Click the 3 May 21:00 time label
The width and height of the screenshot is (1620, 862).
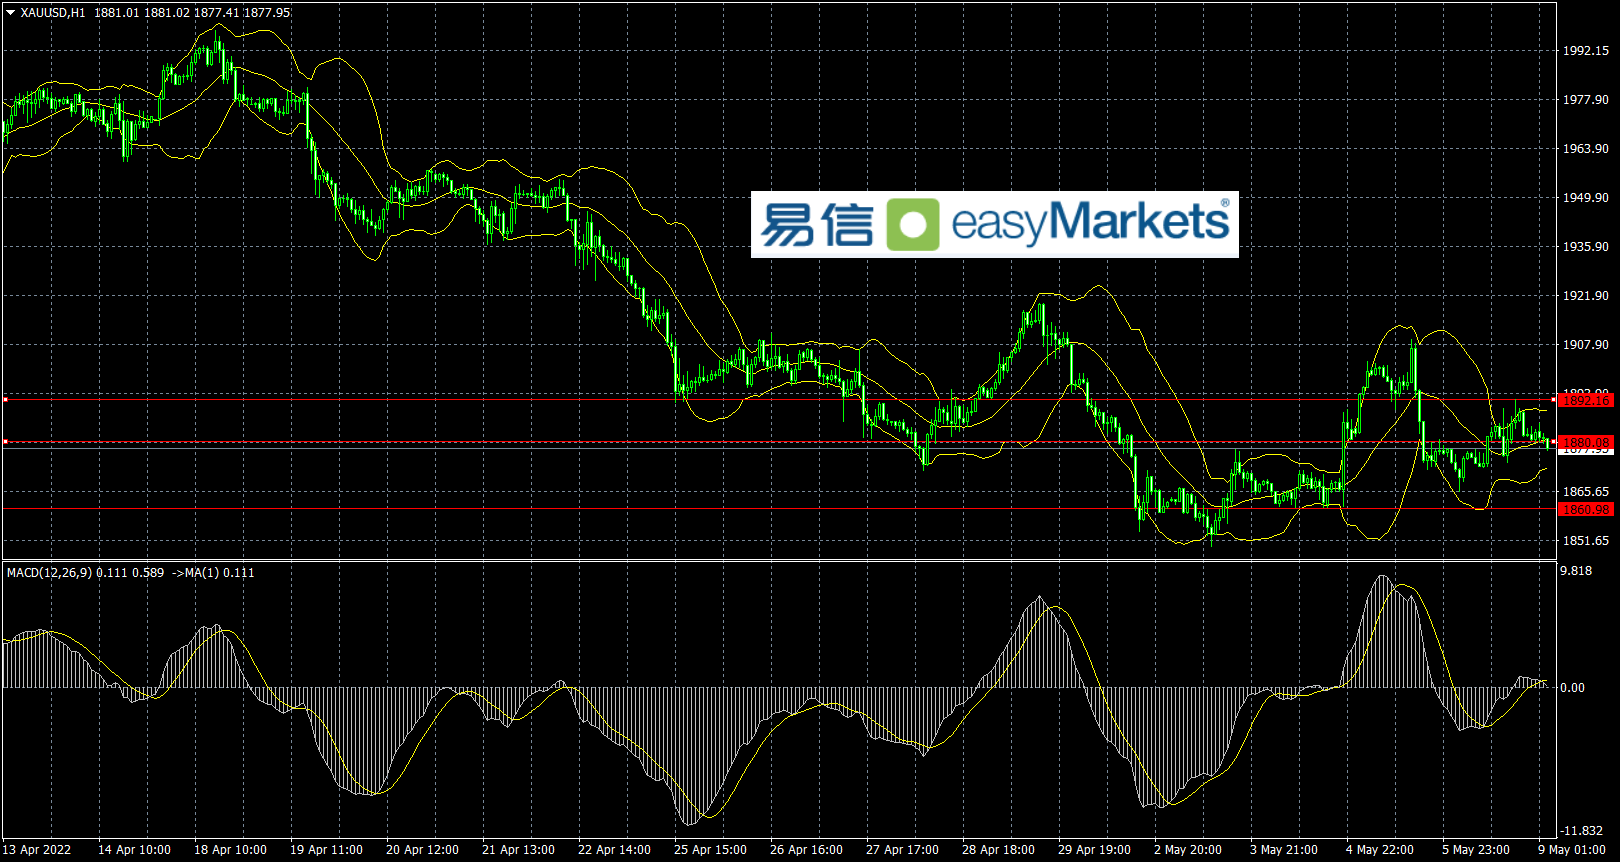tap(1284, 850)
